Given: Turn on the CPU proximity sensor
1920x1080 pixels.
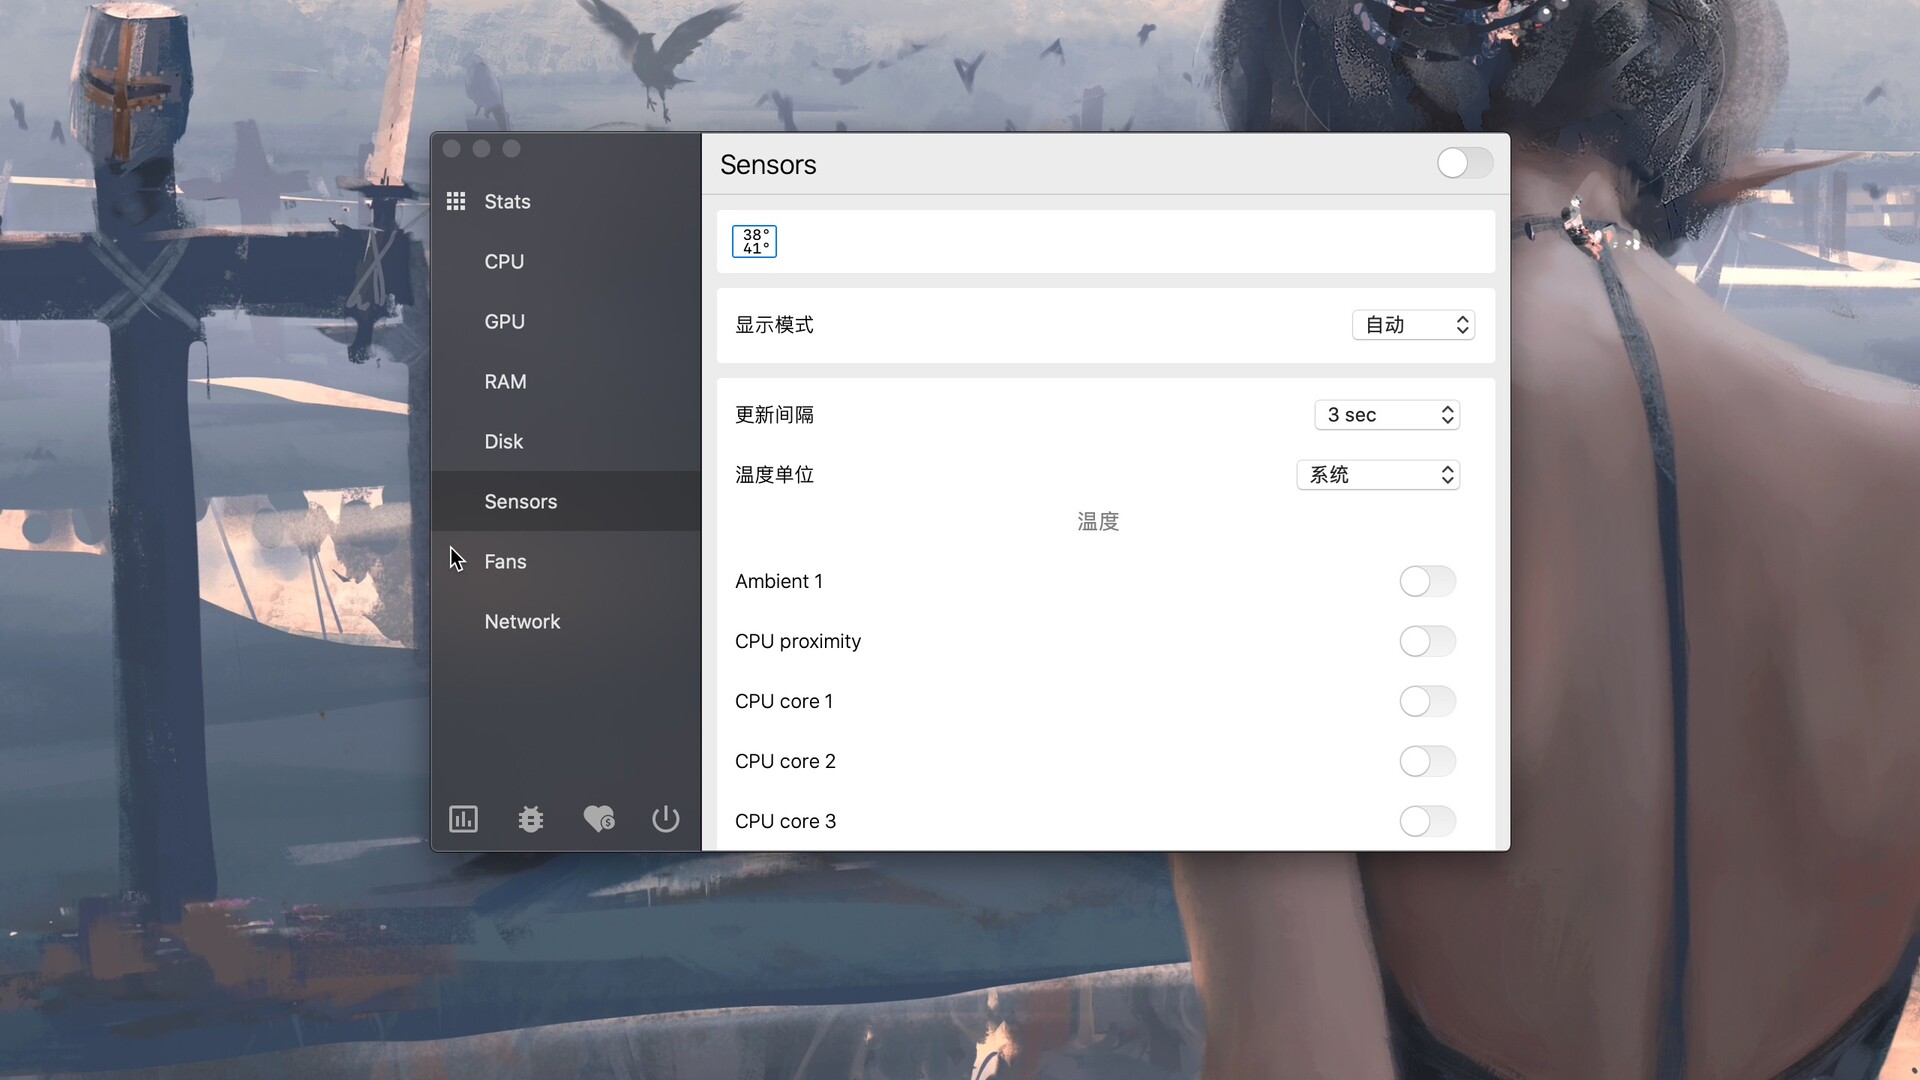Looking at the screenshot, I should click(1427, 641).
